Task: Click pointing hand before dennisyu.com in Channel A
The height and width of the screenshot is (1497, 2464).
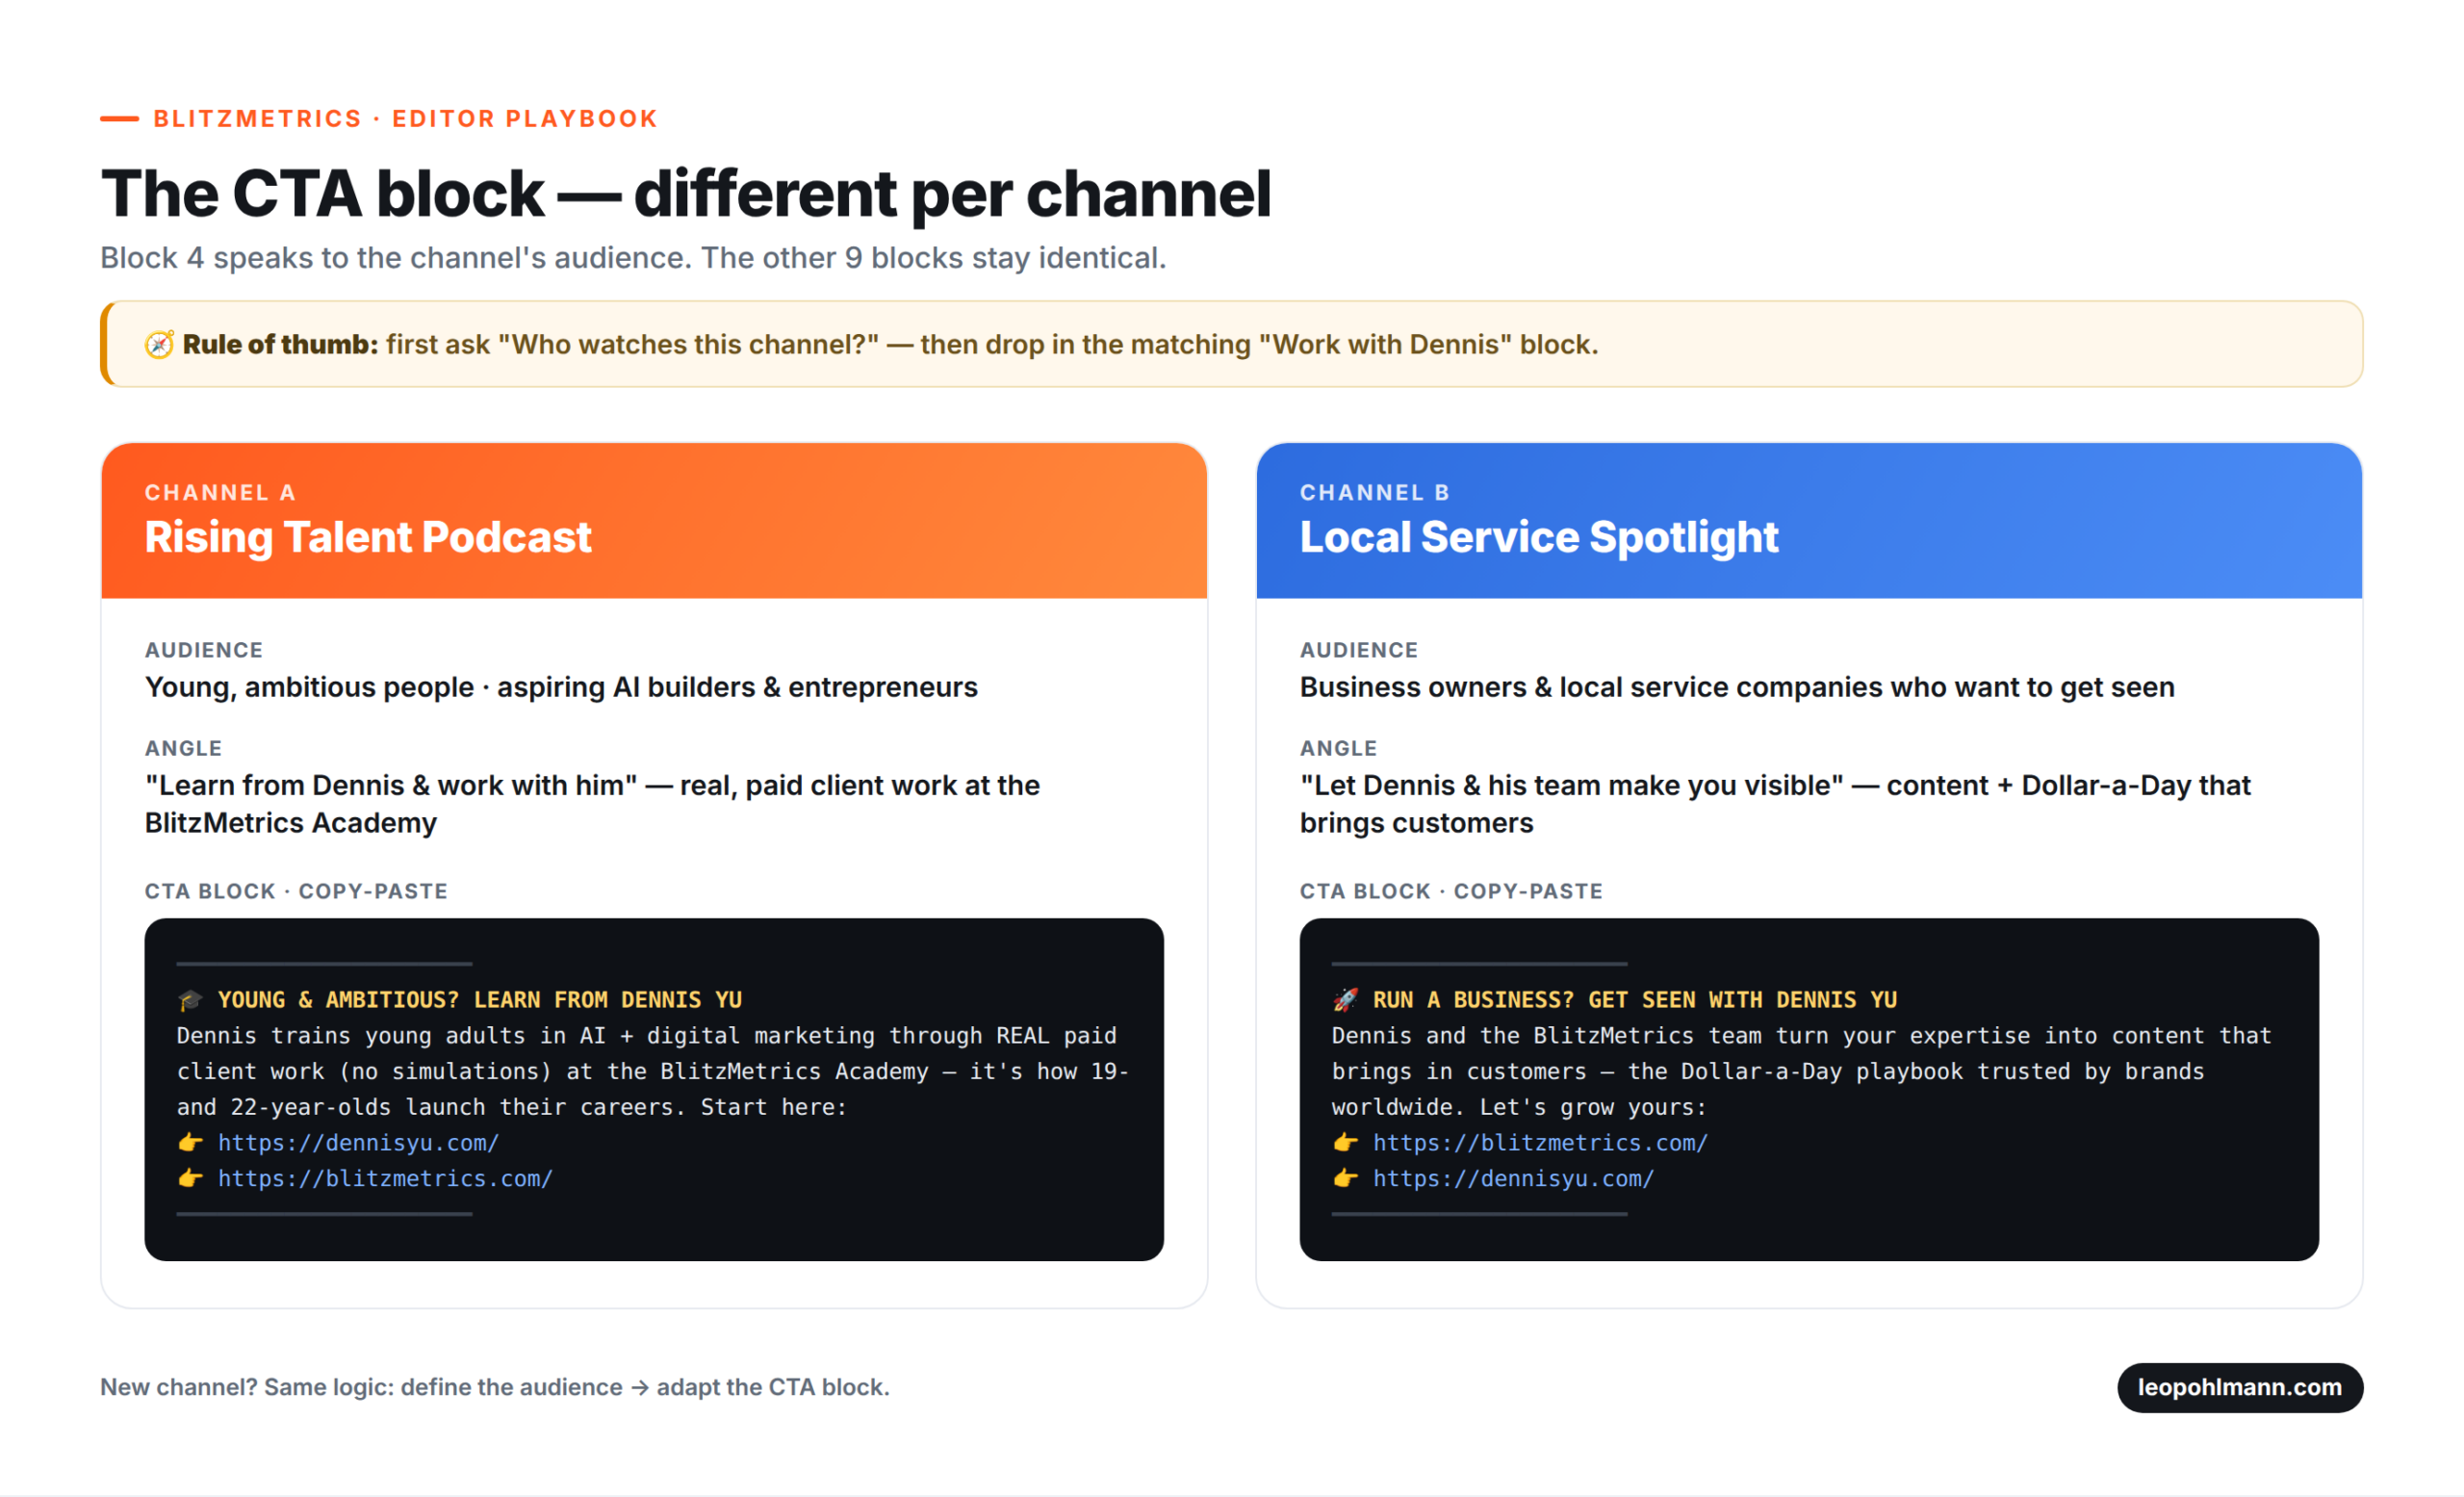Action: click(x=190, y=1142)
